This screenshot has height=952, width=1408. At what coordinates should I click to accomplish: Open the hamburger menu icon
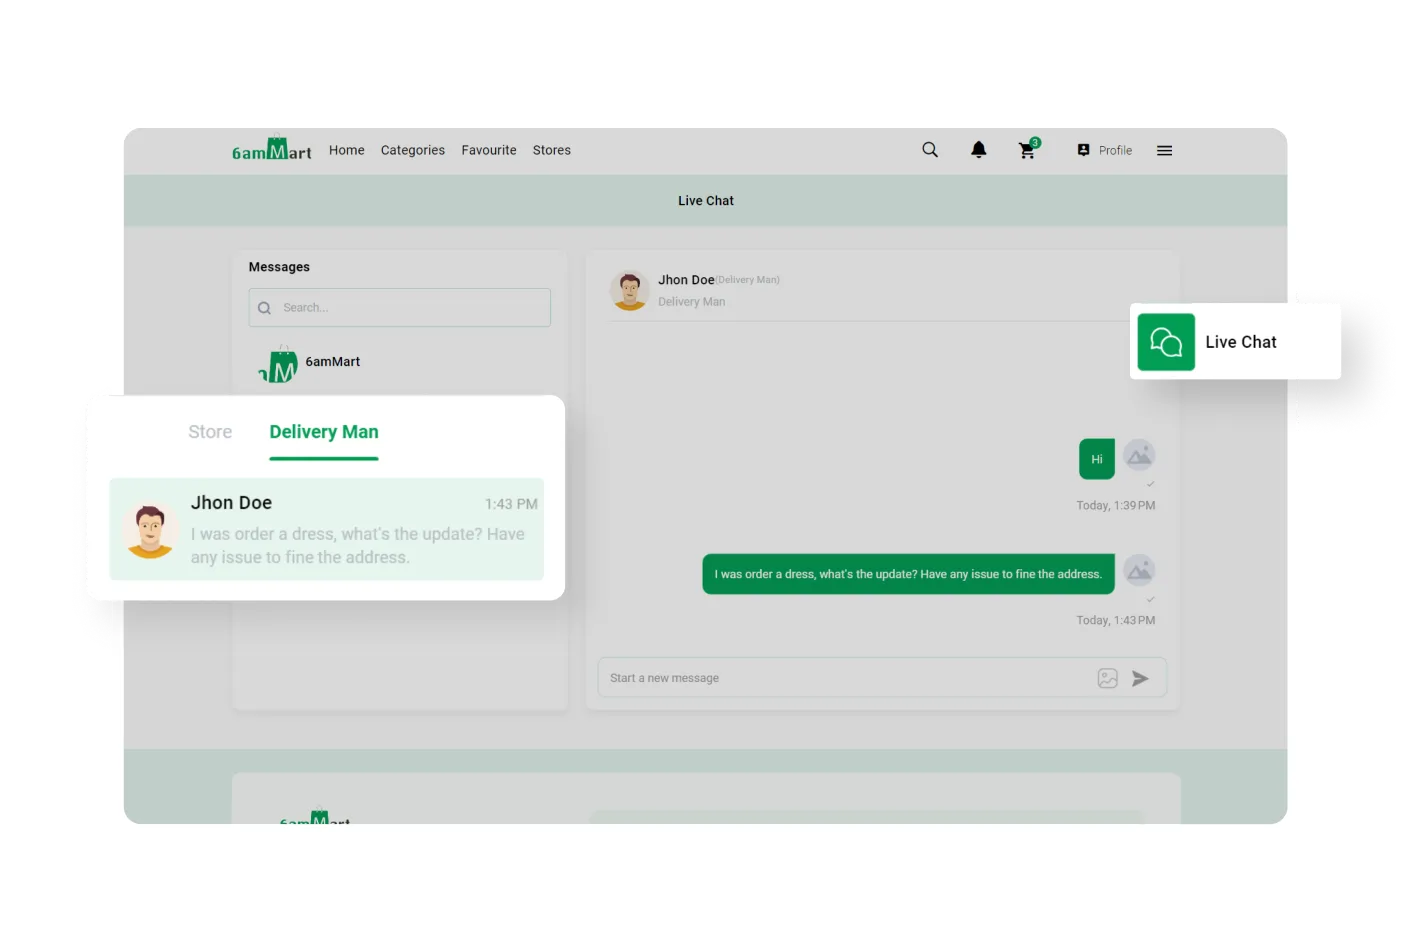coord(1164,151)
